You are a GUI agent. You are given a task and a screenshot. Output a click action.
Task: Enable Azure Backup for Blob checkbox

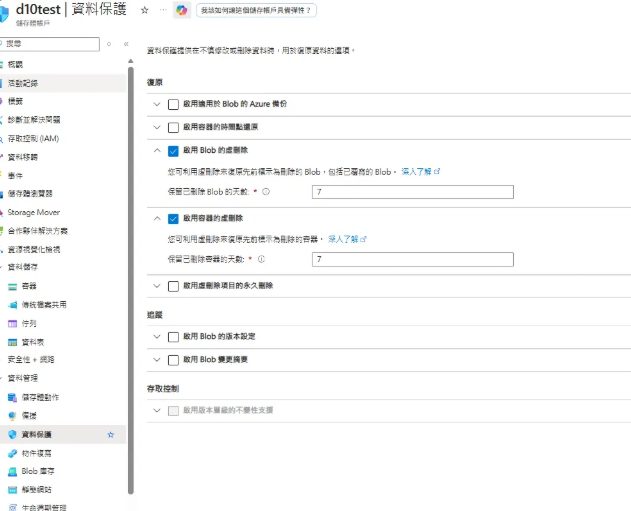coord(173,105)
